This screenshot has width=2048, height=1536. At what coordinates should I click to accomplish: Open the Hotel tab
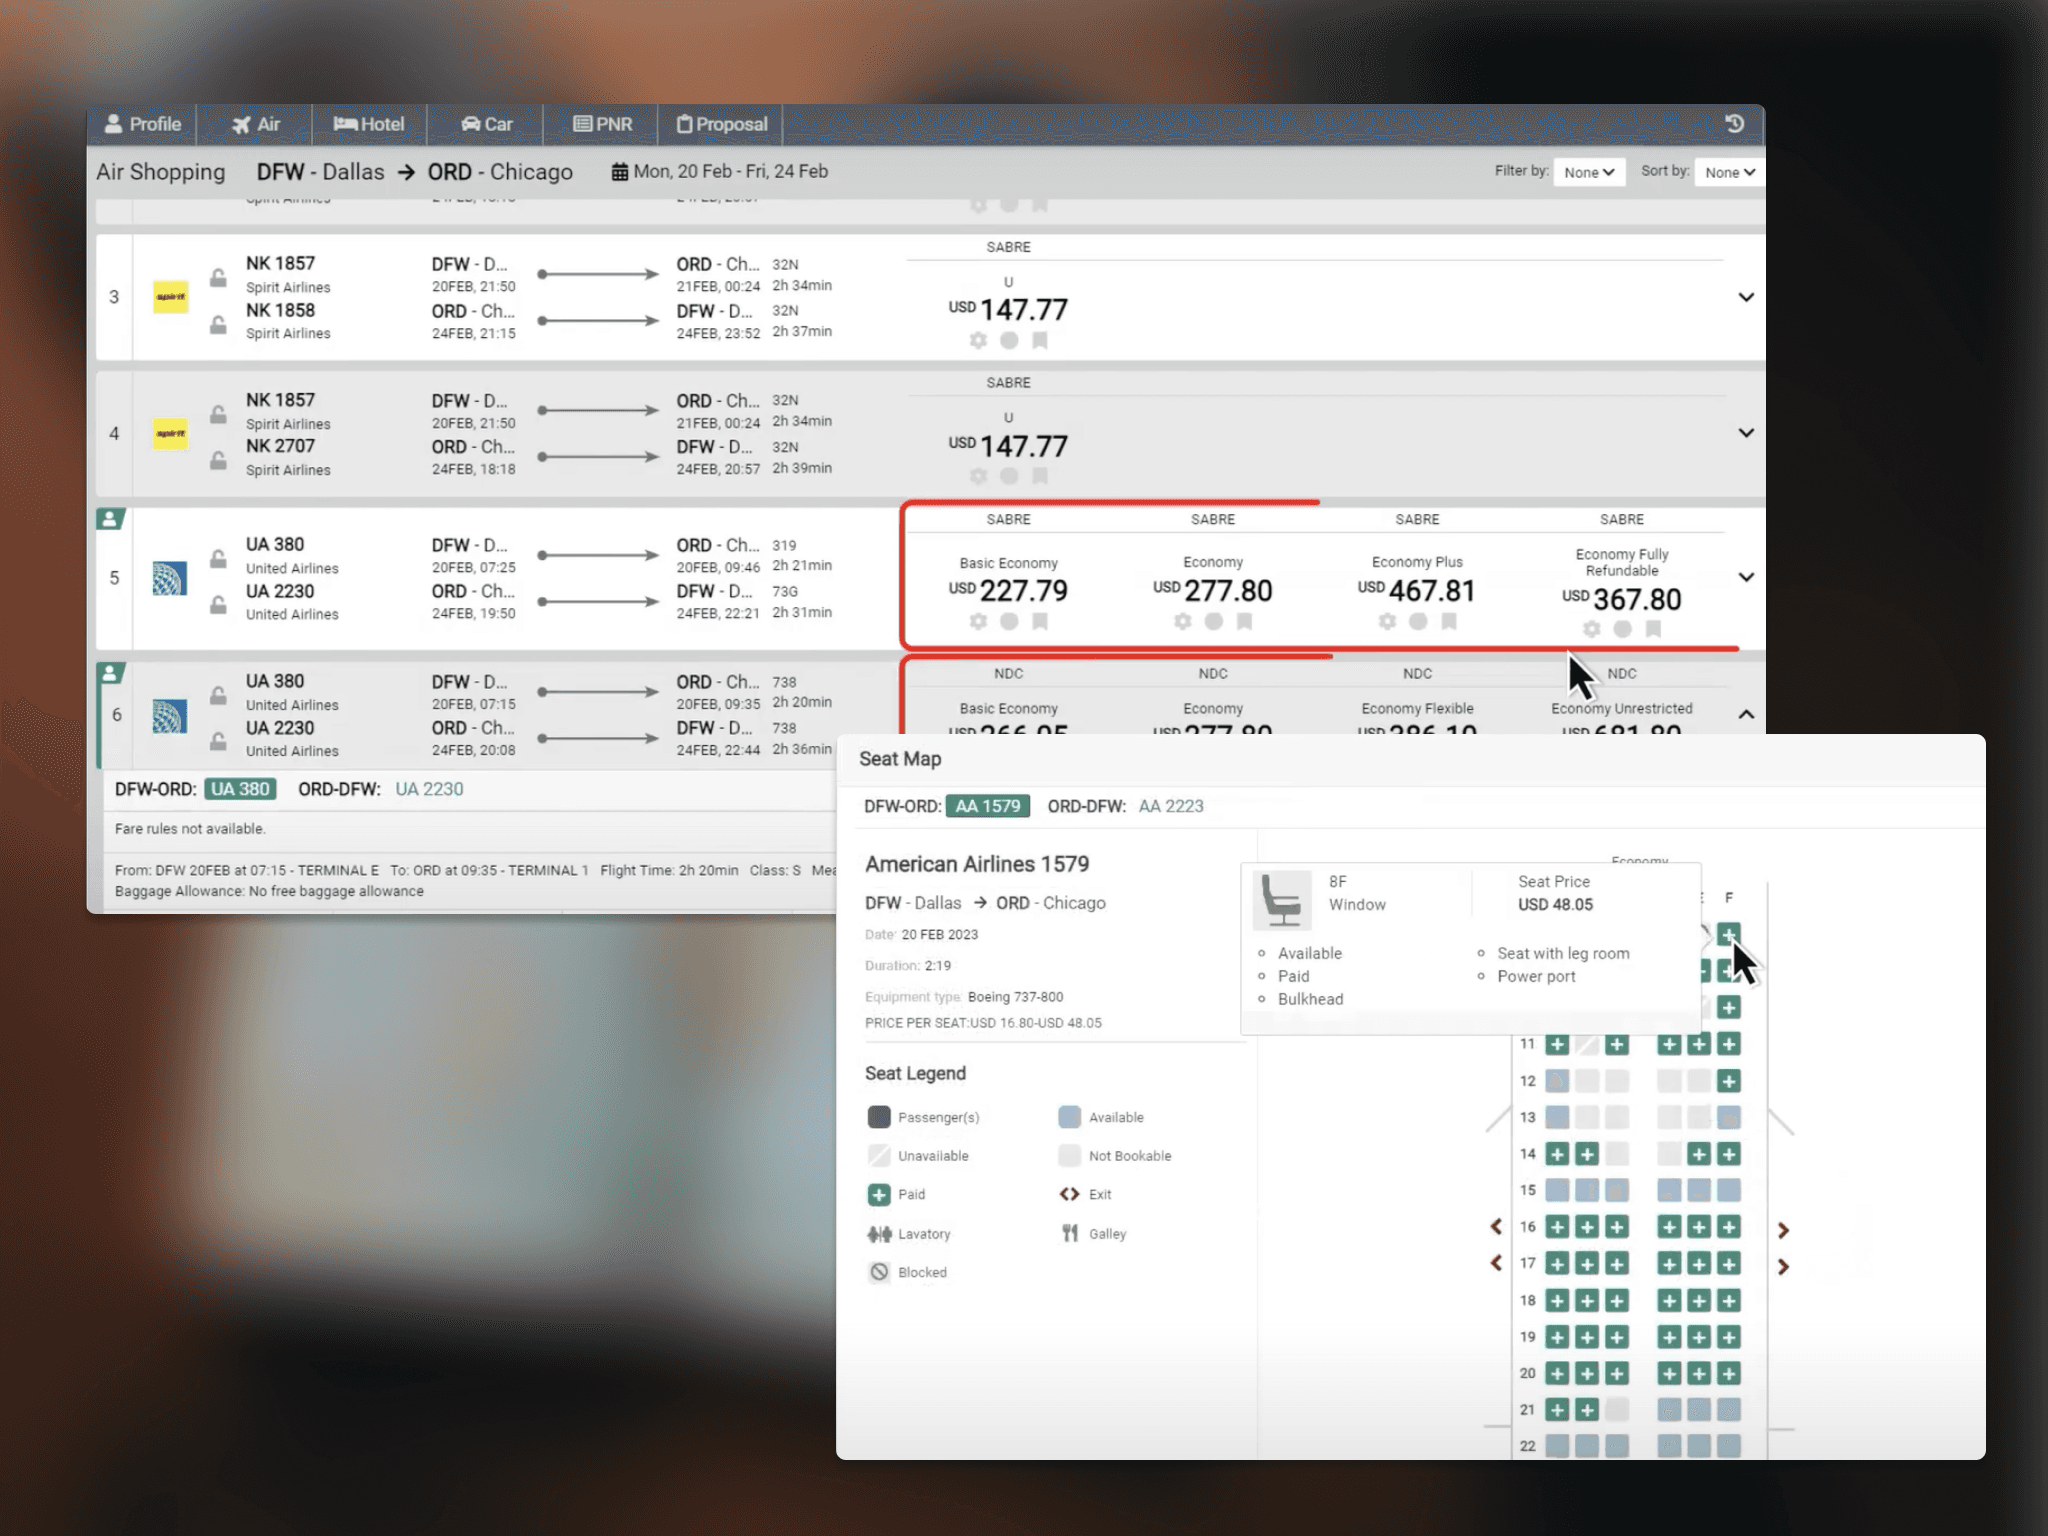click(x=368, y=124)
